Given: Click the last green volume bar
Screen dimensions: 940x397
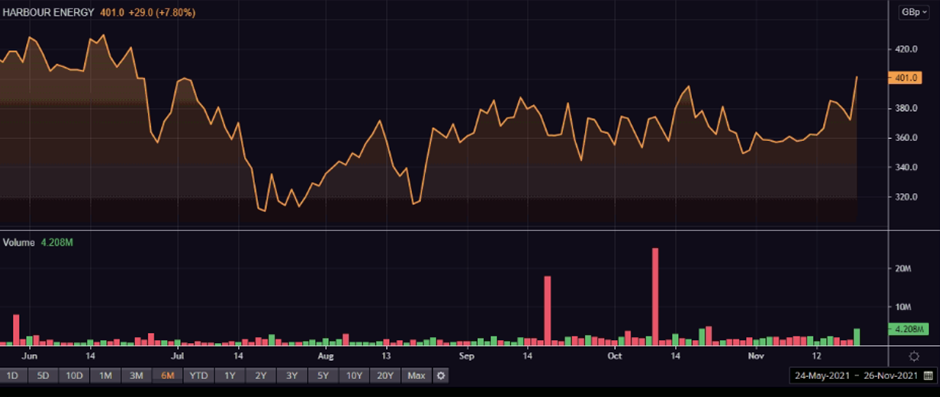Looking at the screenshot, I should 857,336.
